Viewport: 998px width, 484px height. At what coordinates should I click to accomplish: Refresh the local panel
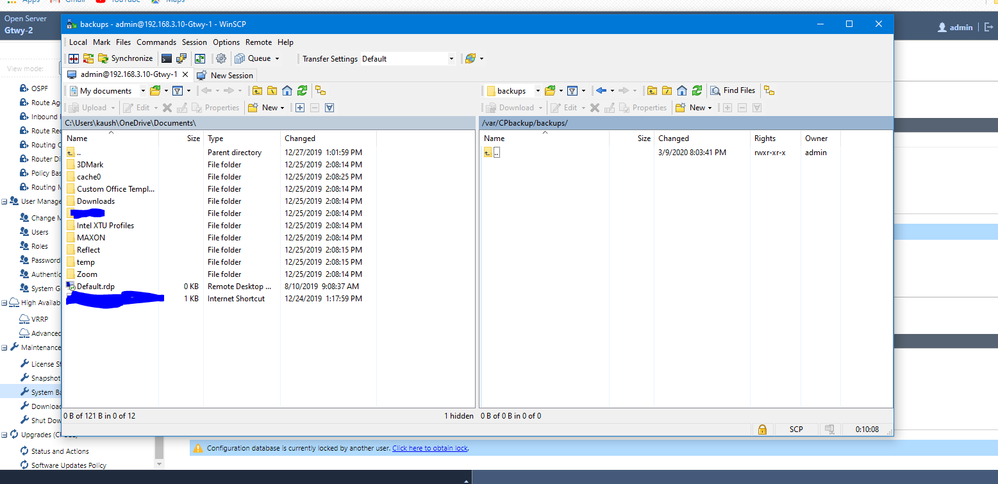click(x=302, y=90)
